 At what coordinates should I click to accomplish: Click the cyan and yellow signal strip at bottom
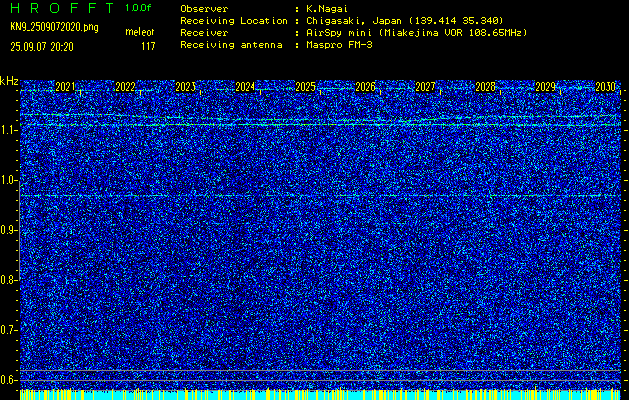click(x=320, y=394)
